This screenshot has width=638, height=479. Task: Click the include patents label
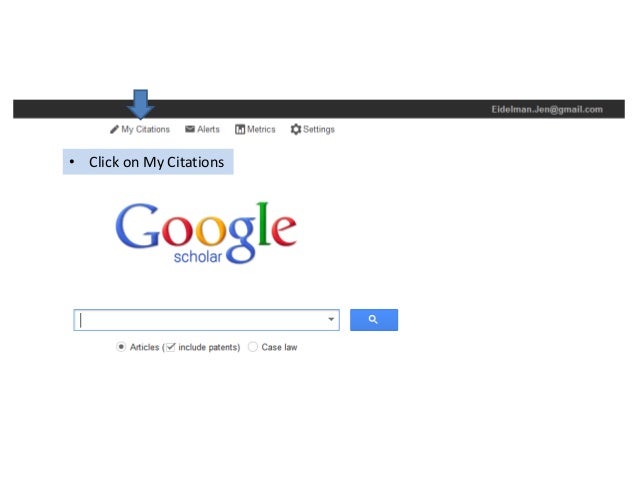click(209, 347)
